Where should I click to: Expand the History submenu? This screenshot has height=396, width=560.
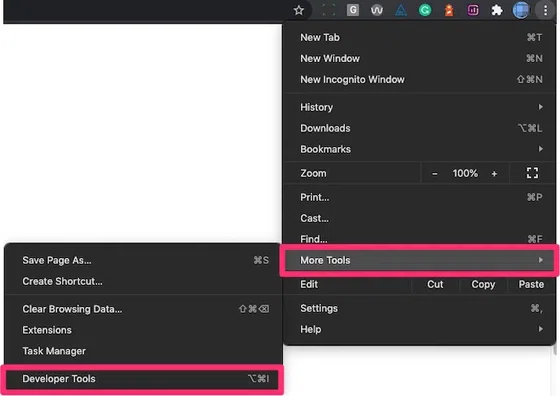[420, 107]
